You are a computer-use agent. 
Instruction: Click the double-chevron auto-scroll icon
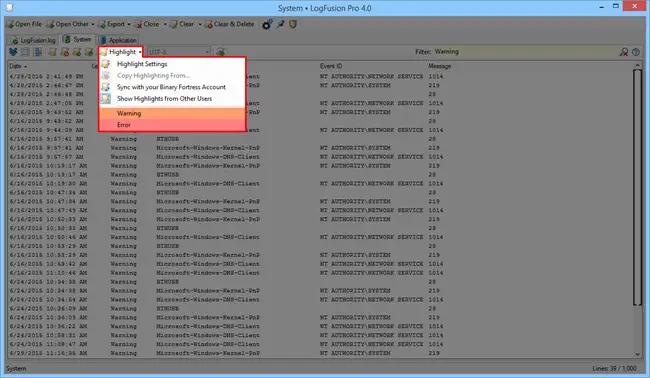(x=13, y=52)
